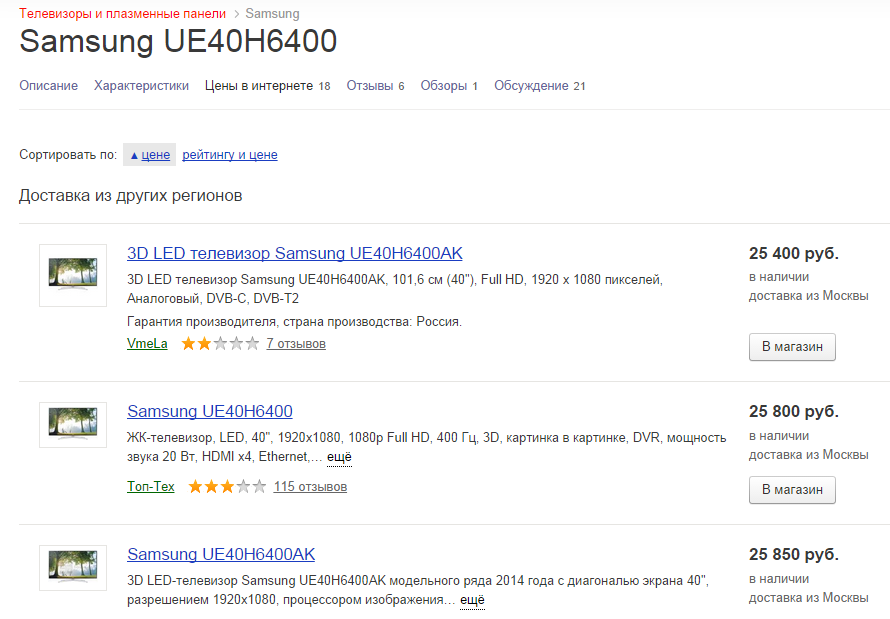Click the third offer's TV thumbnail
The image size is (890, 619).
[73, 568]
